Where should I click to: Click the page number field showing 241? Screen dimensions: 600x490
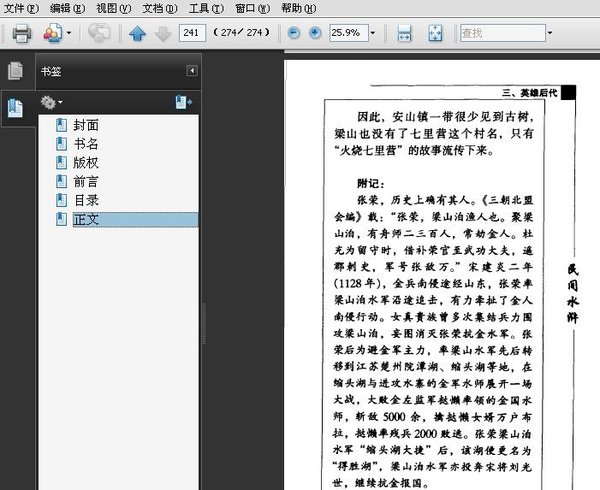point(192,33)
